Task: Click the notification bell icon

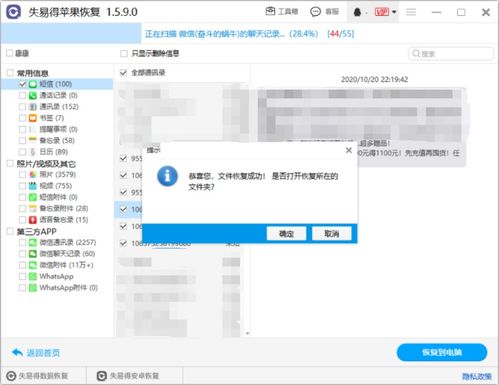Action: coord(357,12)
